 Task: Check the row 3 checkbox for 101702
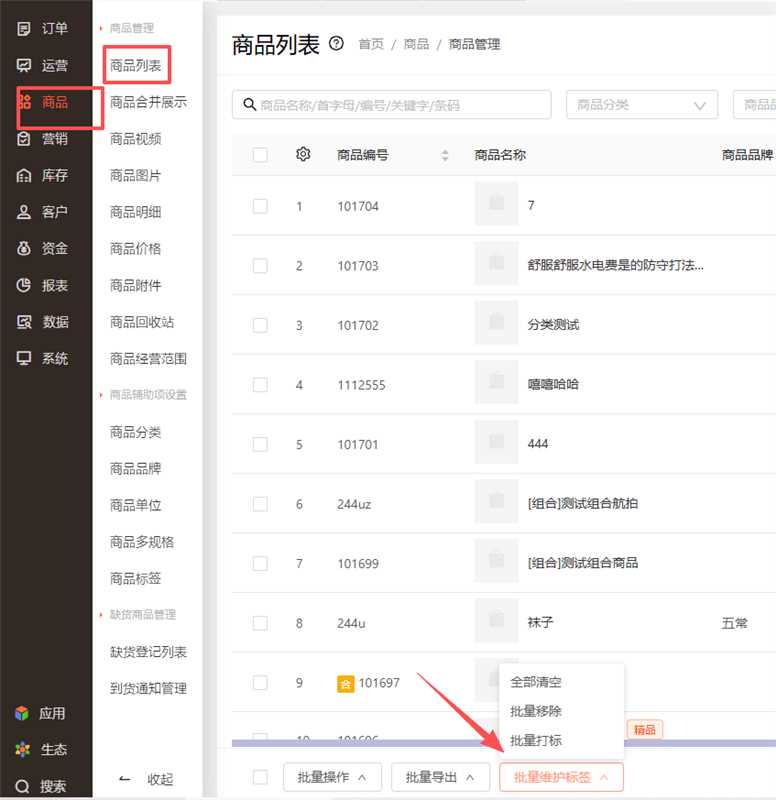(x=260, y=325)
